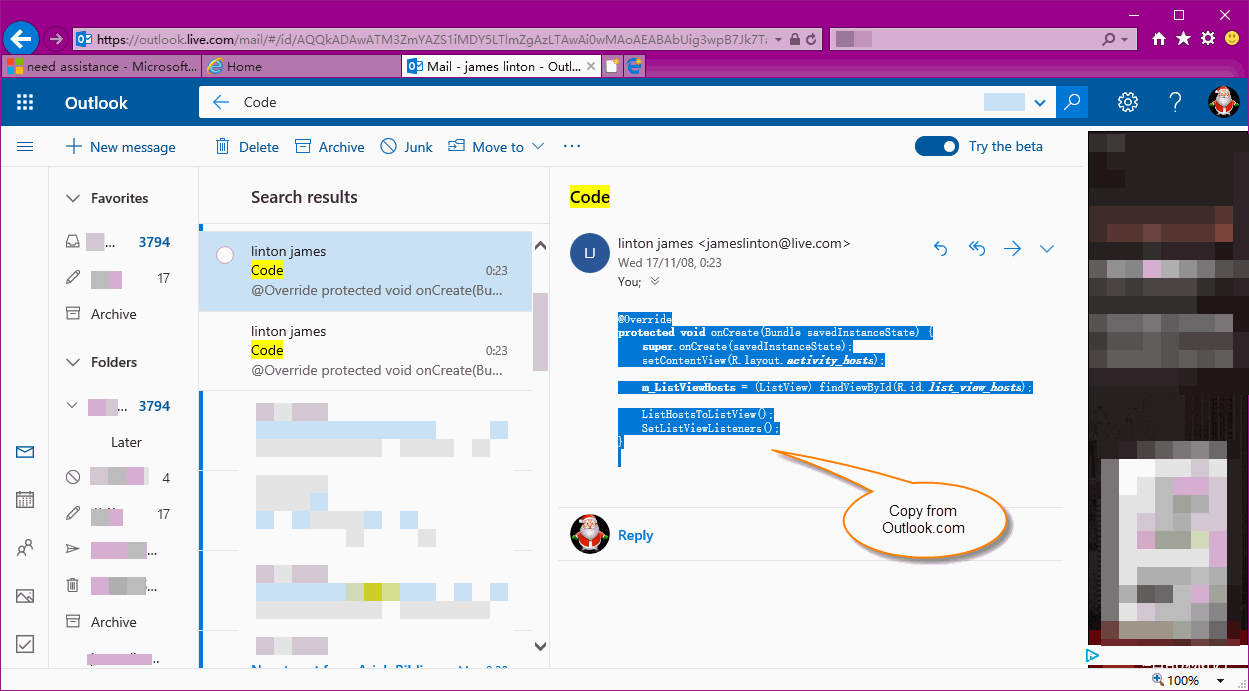Collapse the account folder with 3794 under Folders
Viewport: 1249px width, 691px height.
coord(71,406)
